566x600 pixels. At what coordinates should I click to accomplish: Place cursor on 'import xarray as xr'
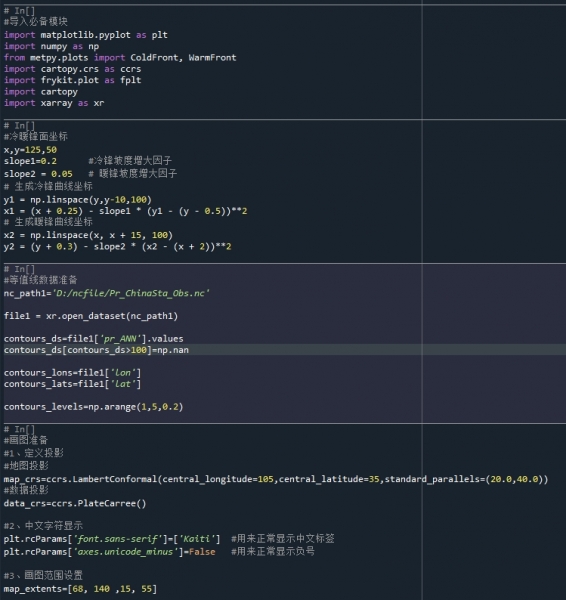click(54, 103)
